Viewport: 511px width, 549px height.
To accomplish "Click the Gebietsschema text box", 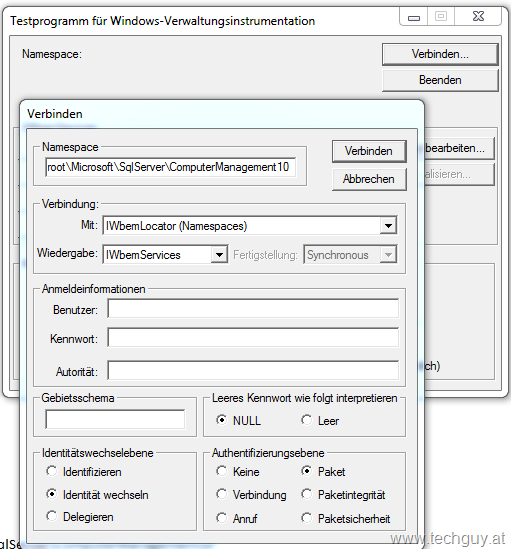I will click(x=115, y=419).
